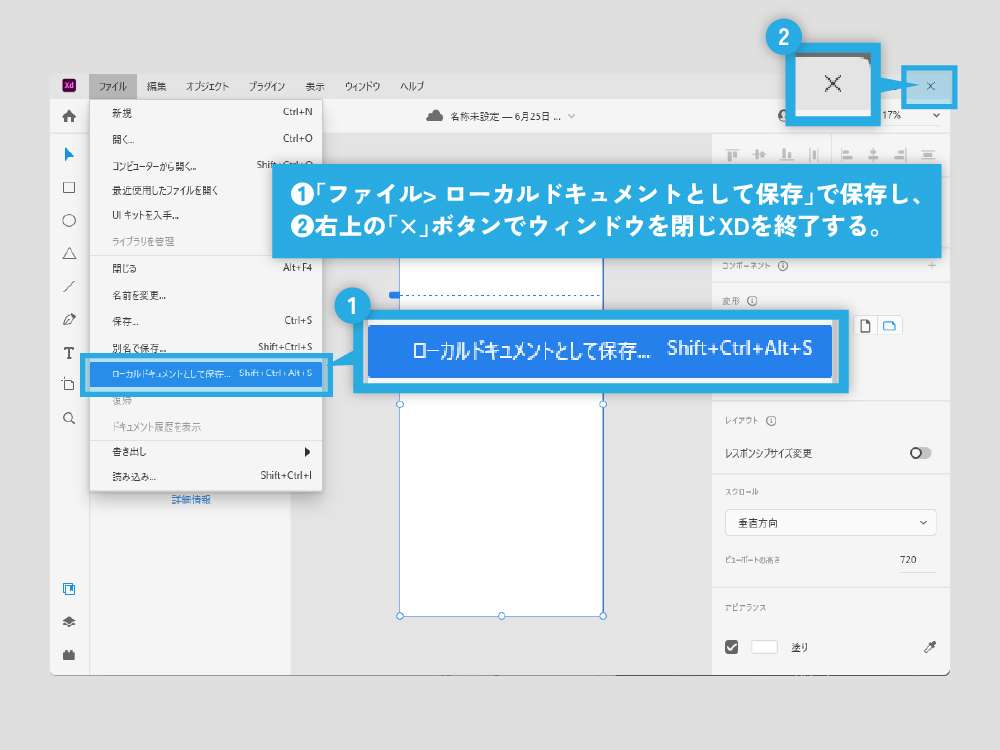The image size is (1000, 750).
Task: Click the info icon beside レイアウト
Action: point(771,421)
